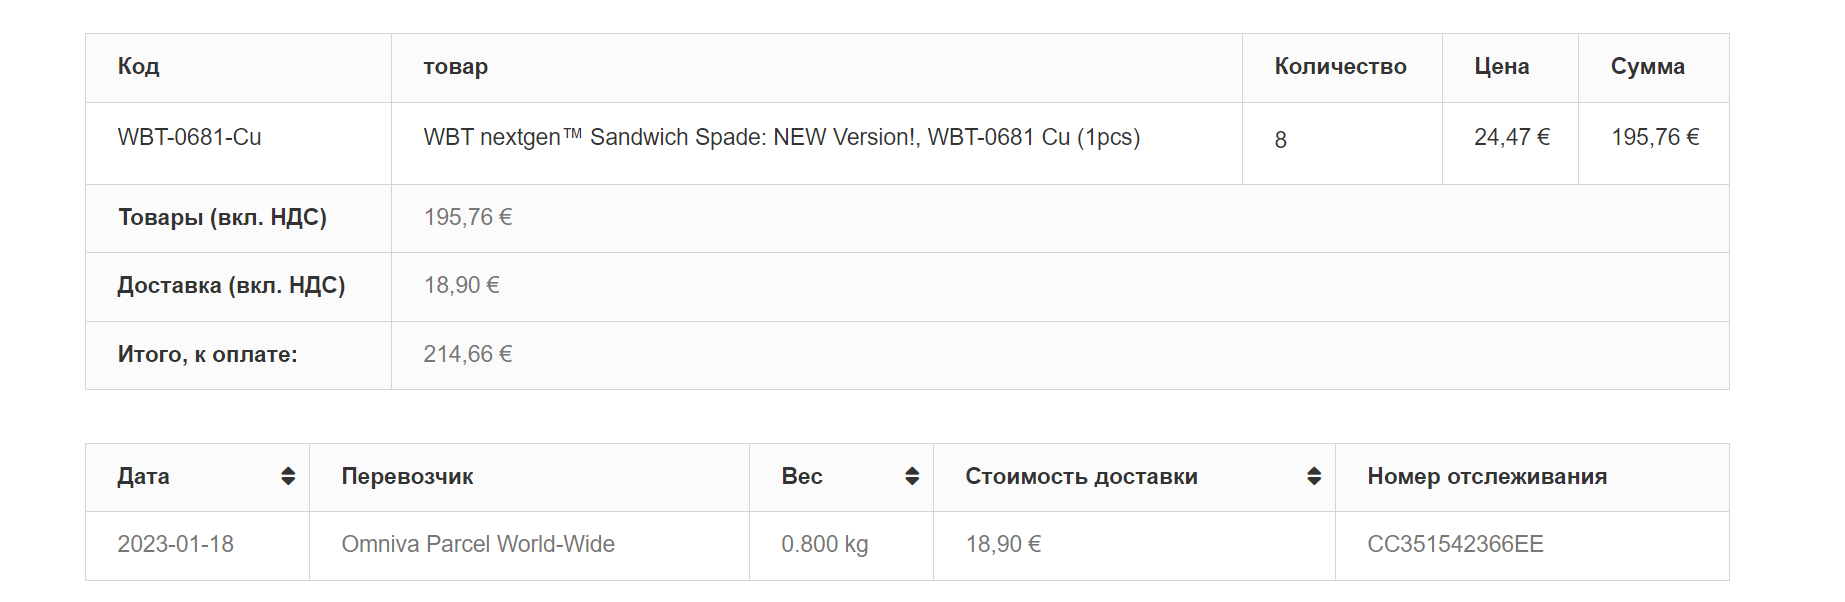Click the WBT nextgen Sandwich Spade product name
The height and width of the screenshot is (602, 1845).
[781, 137]
